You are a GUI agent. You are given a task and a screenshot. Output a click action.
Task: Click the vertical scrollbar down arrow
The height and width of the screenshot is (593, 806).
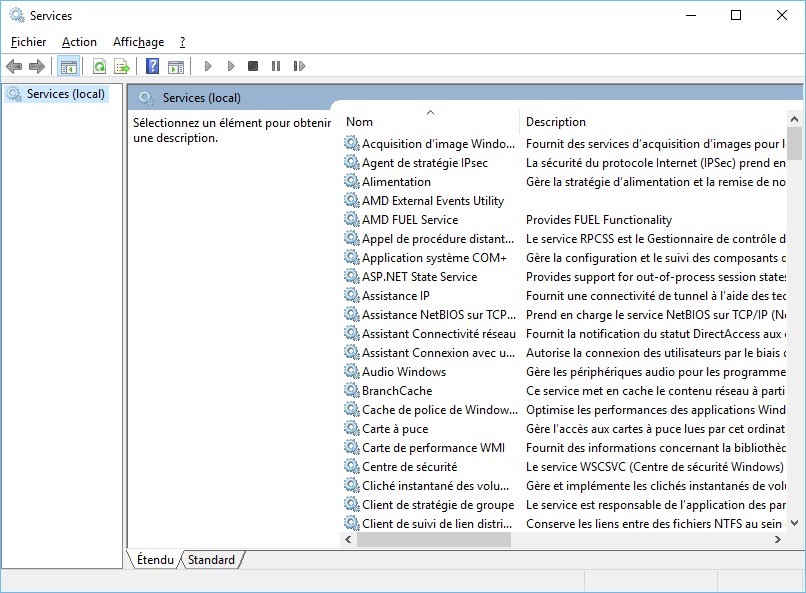coord(795,522)
